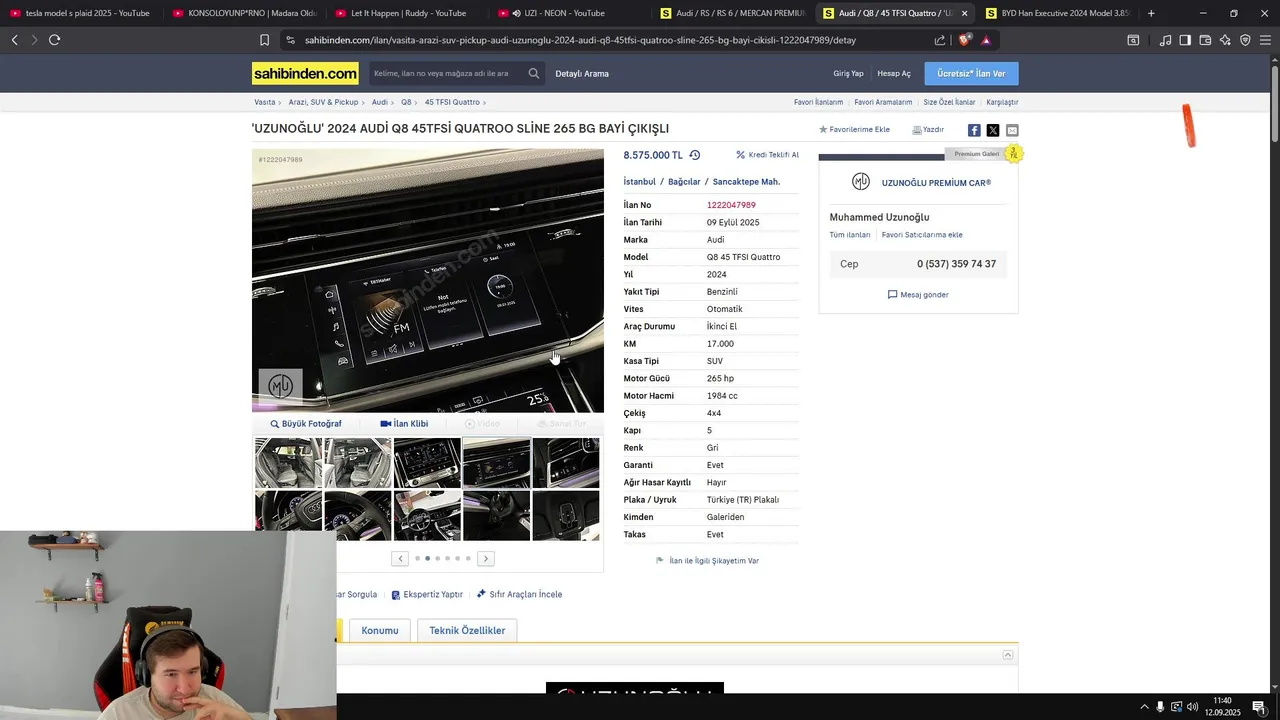Viewport: 1280px width, 720px height.
Task: Open the browser hamburger menu
Action: point(1265,40)
